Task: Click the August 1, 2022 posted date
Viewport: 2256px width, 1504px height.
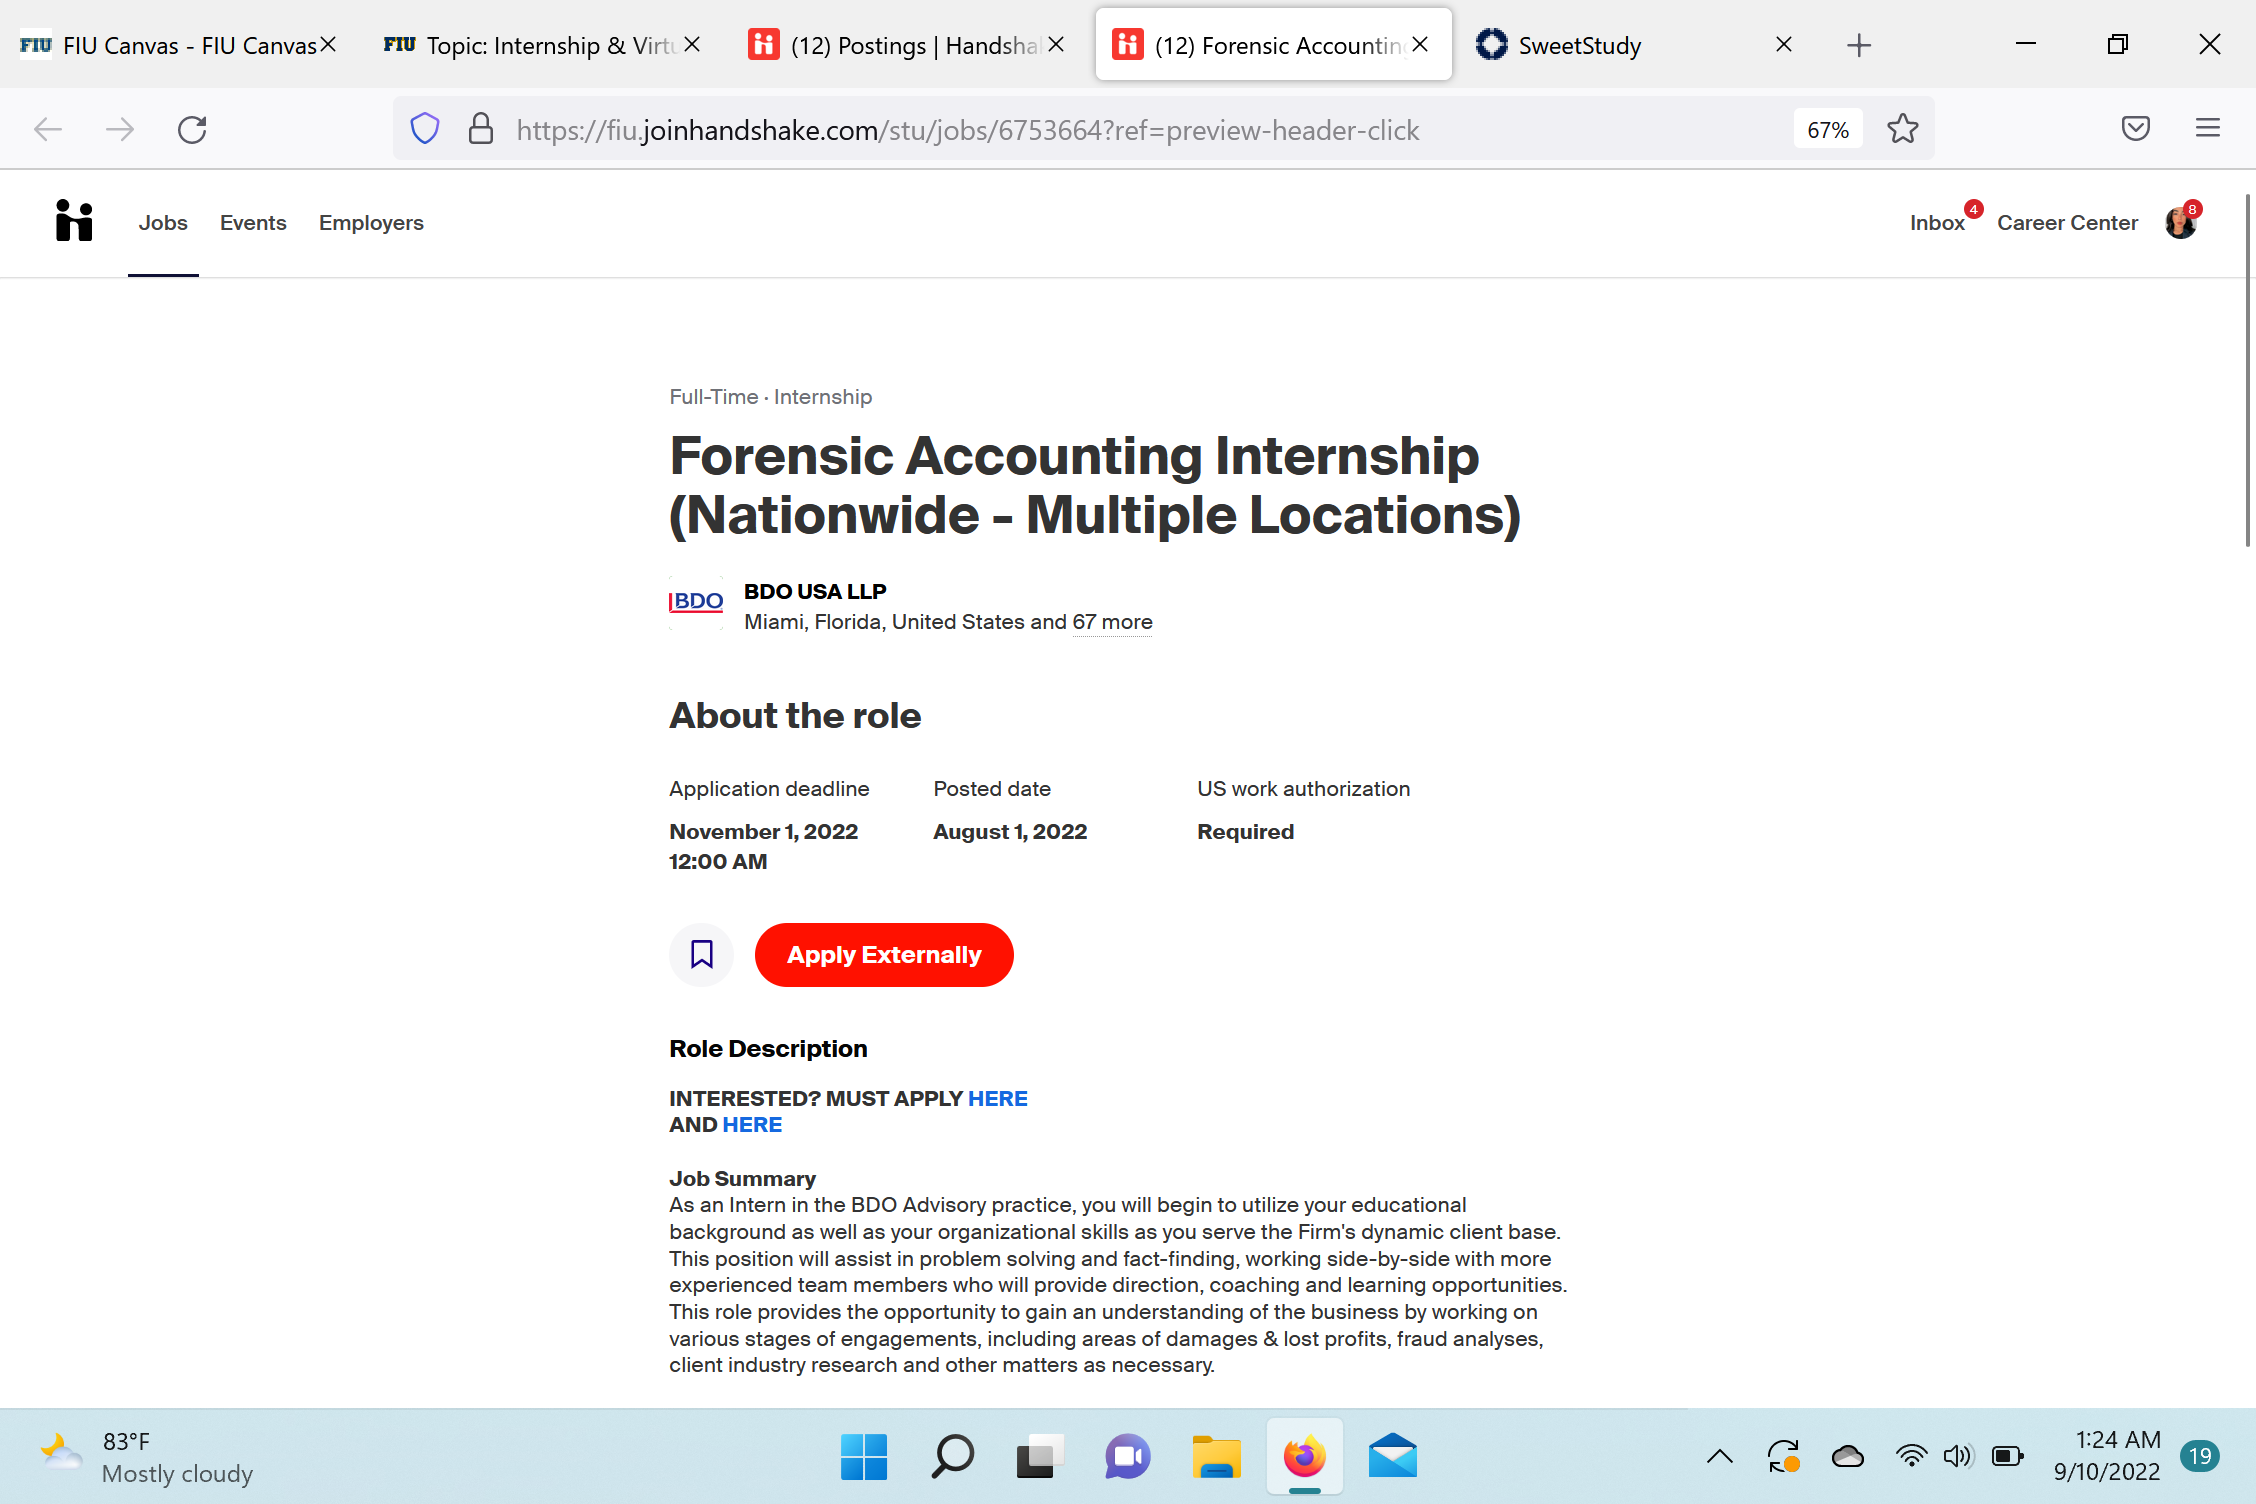Action: pos(1010,832)
